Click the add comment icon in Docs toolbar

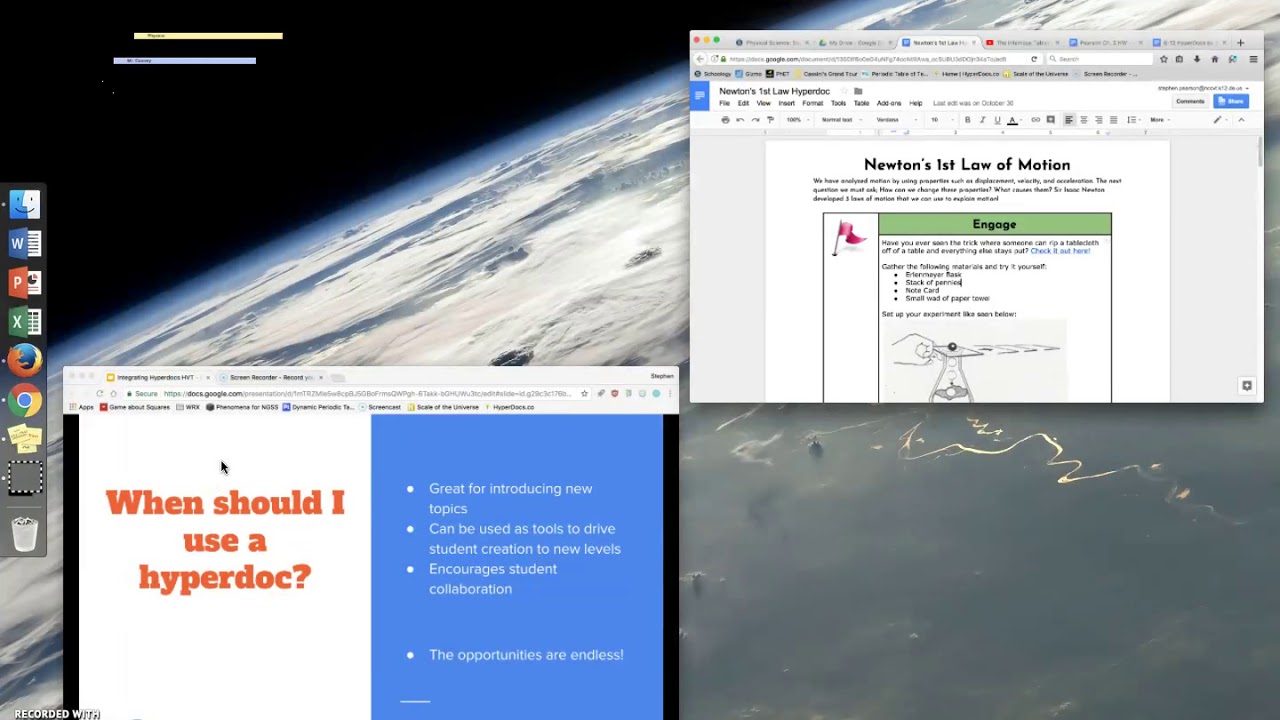pyautogui.click(x=1050, y=120)
